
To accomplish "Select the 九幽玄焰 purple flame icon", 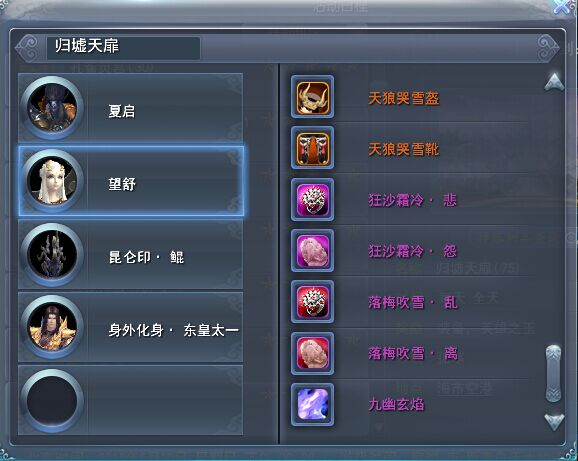I will pos(313,405).
